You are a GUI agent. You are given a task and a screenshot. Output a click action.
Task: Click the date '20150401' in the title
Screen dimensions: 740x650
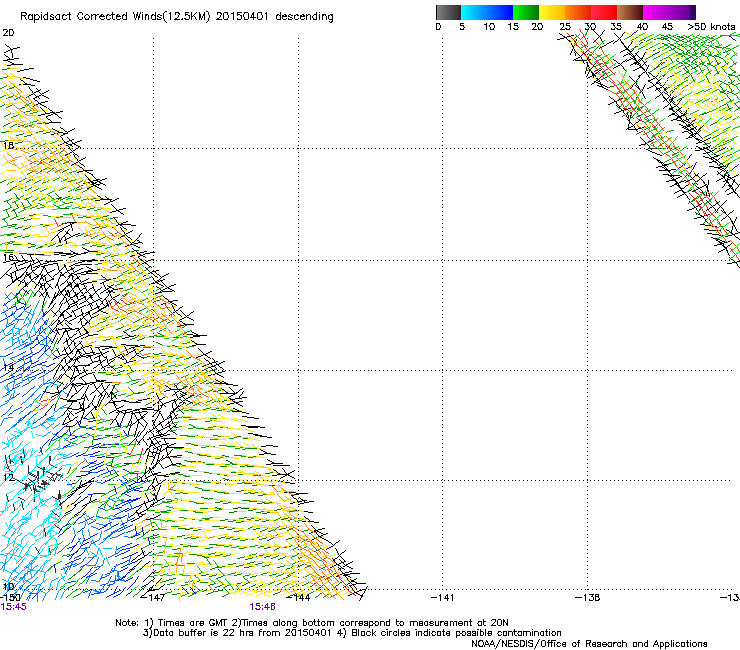coord(242,17)
